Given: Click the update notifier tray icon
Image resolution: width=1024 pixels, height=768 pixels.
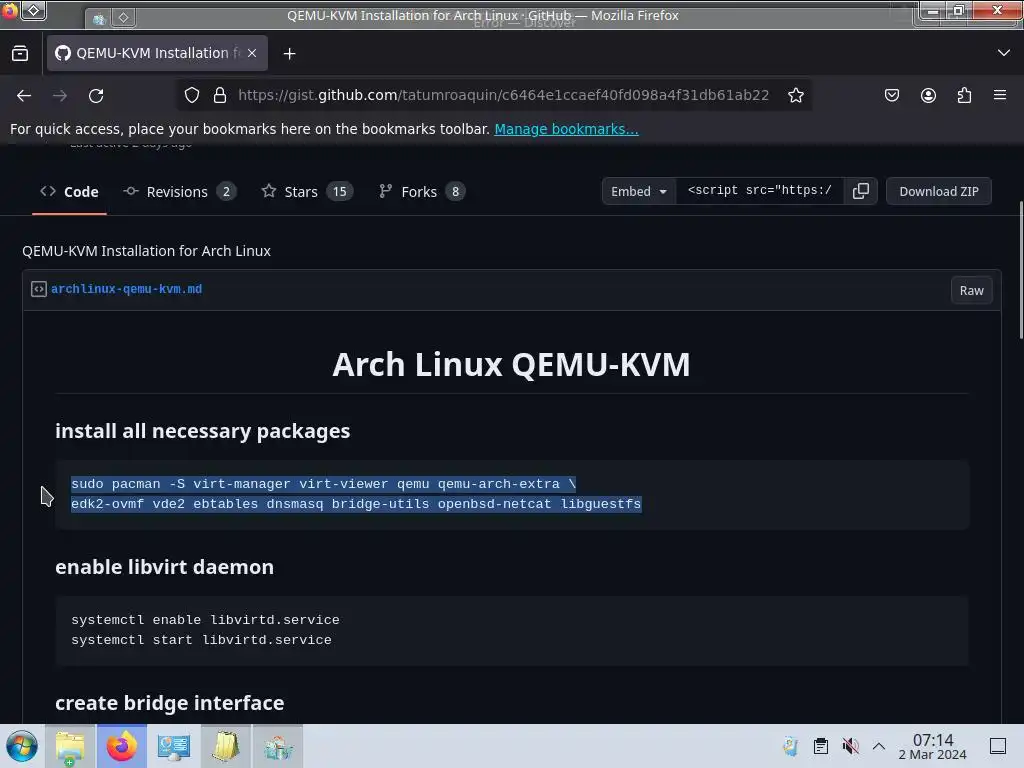Looking at the screenshot, I should click(x=790, y=746).
